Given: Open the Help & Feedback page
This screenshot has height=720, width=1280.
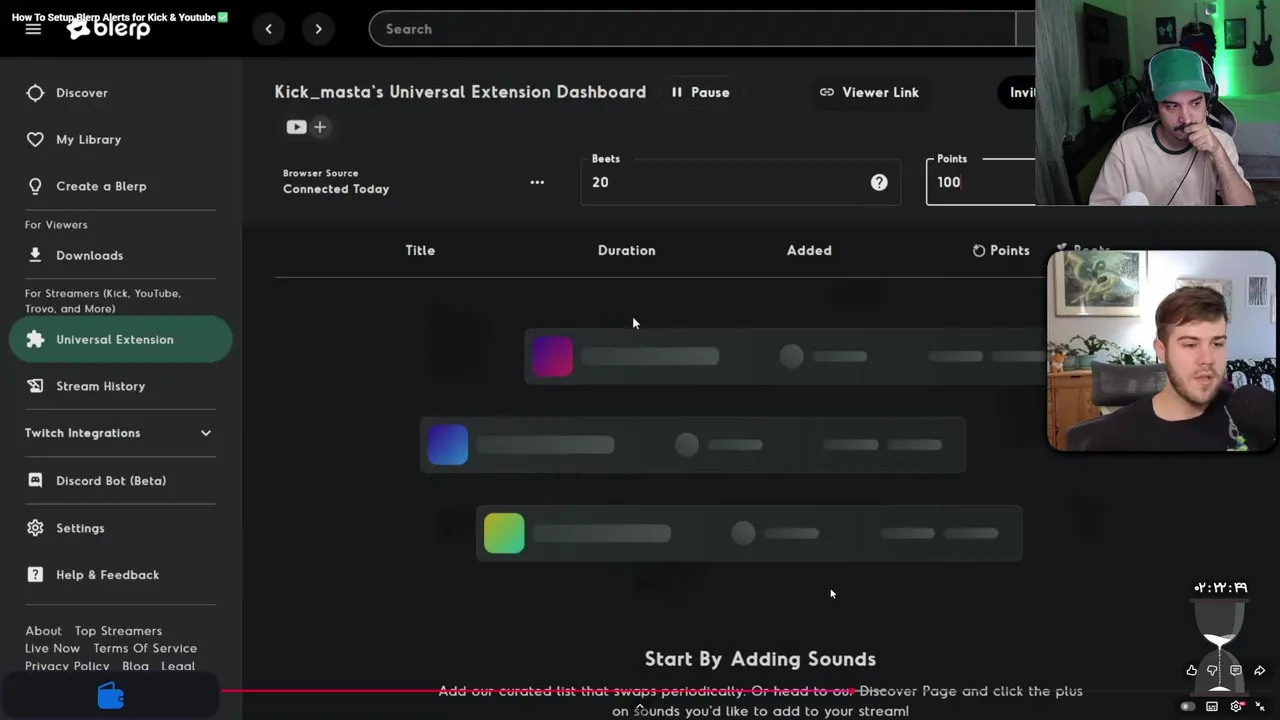Looking at the screenshot, I should pos(107,575).
